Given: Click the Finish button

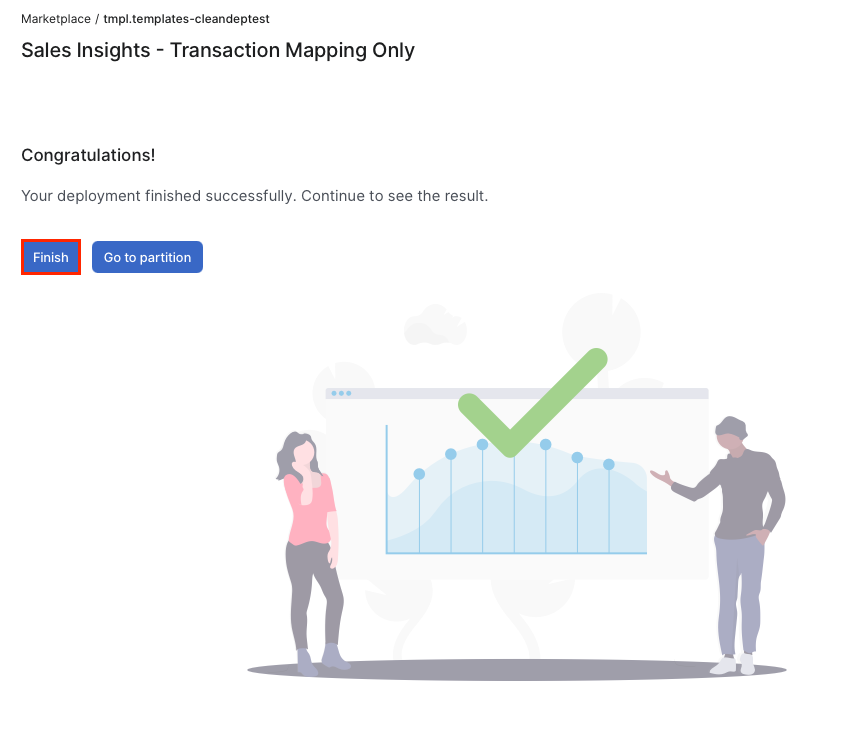Looking at the screenshot, I should tap(50, 257).
